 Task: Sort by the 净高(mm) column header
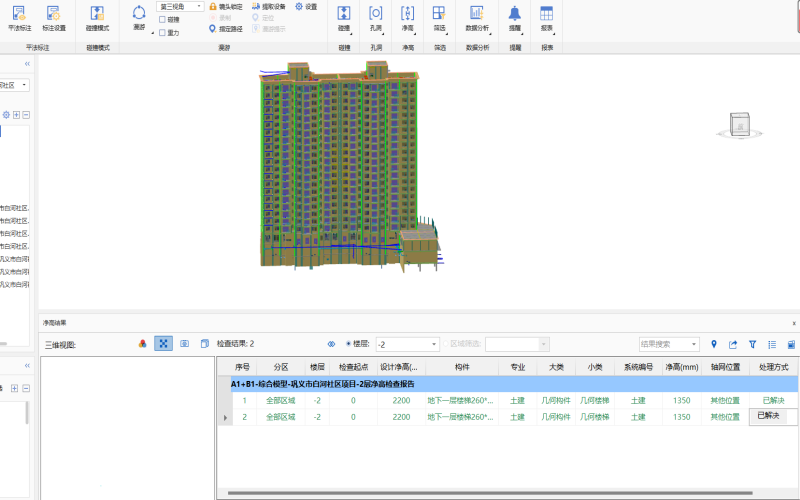click(x=681, y=367)
